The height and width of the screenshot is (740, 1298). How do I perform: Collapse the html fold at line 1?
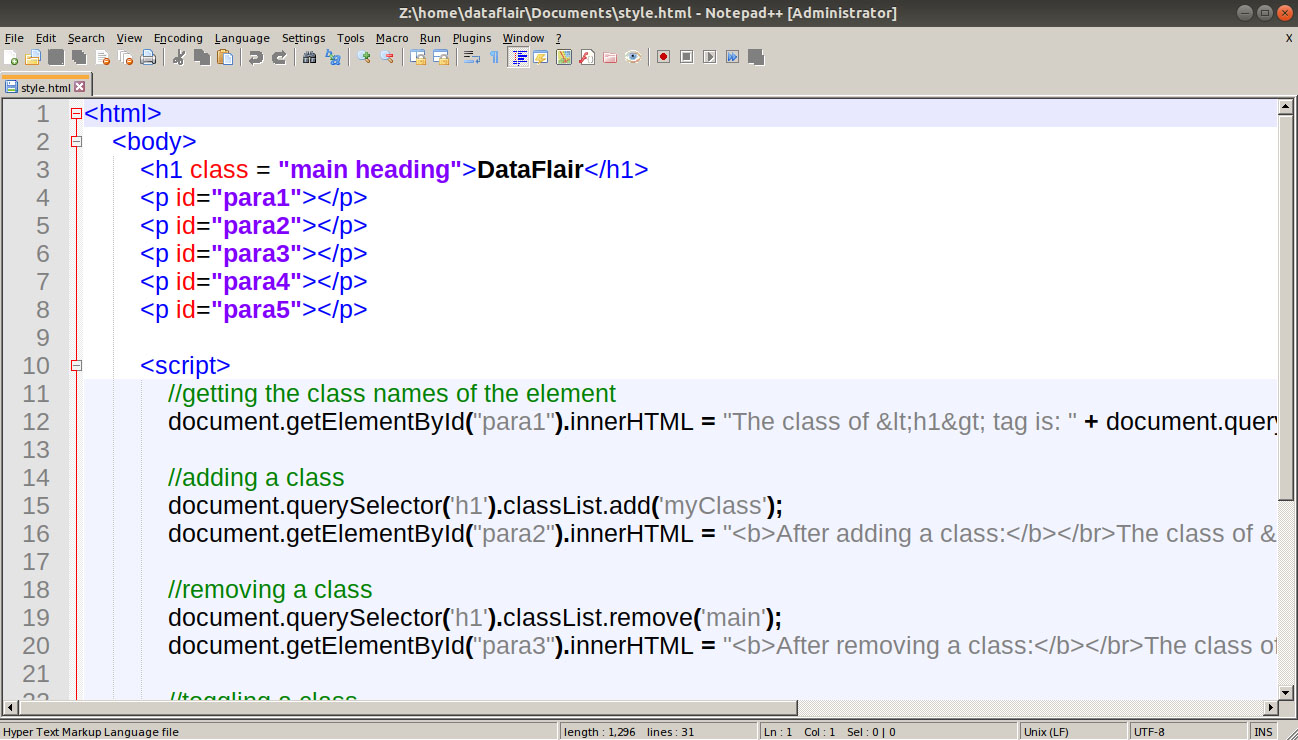pos(76,113)
